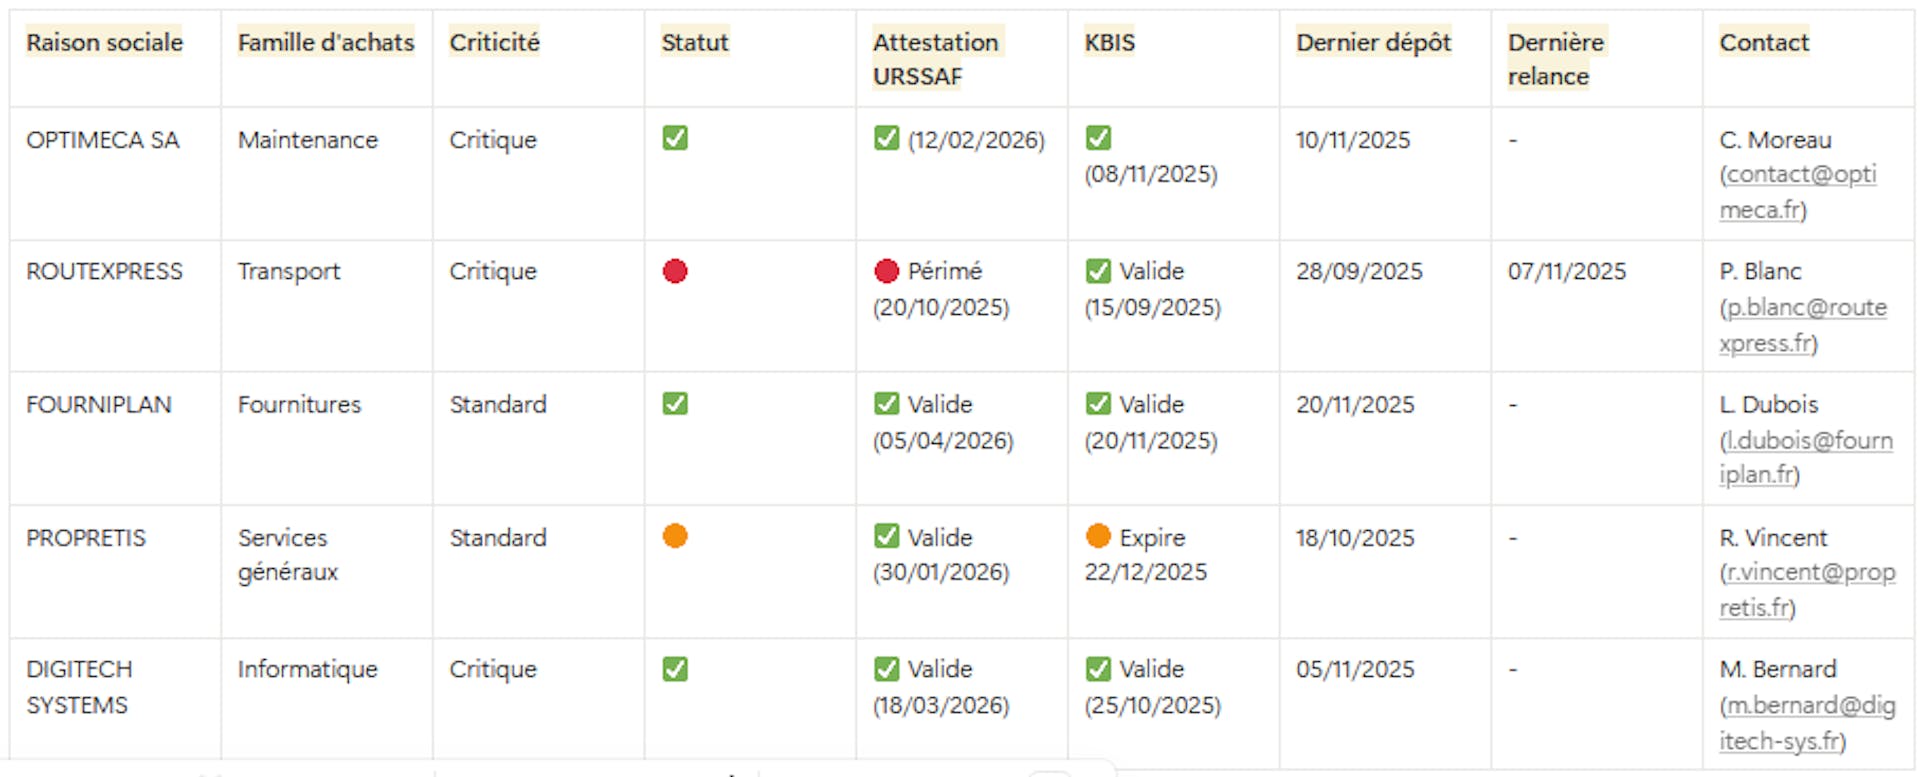Click OPTIMECA SA KBIS green checkmark
Screen dimensions: 1920x777
(x=1098, y=138)
